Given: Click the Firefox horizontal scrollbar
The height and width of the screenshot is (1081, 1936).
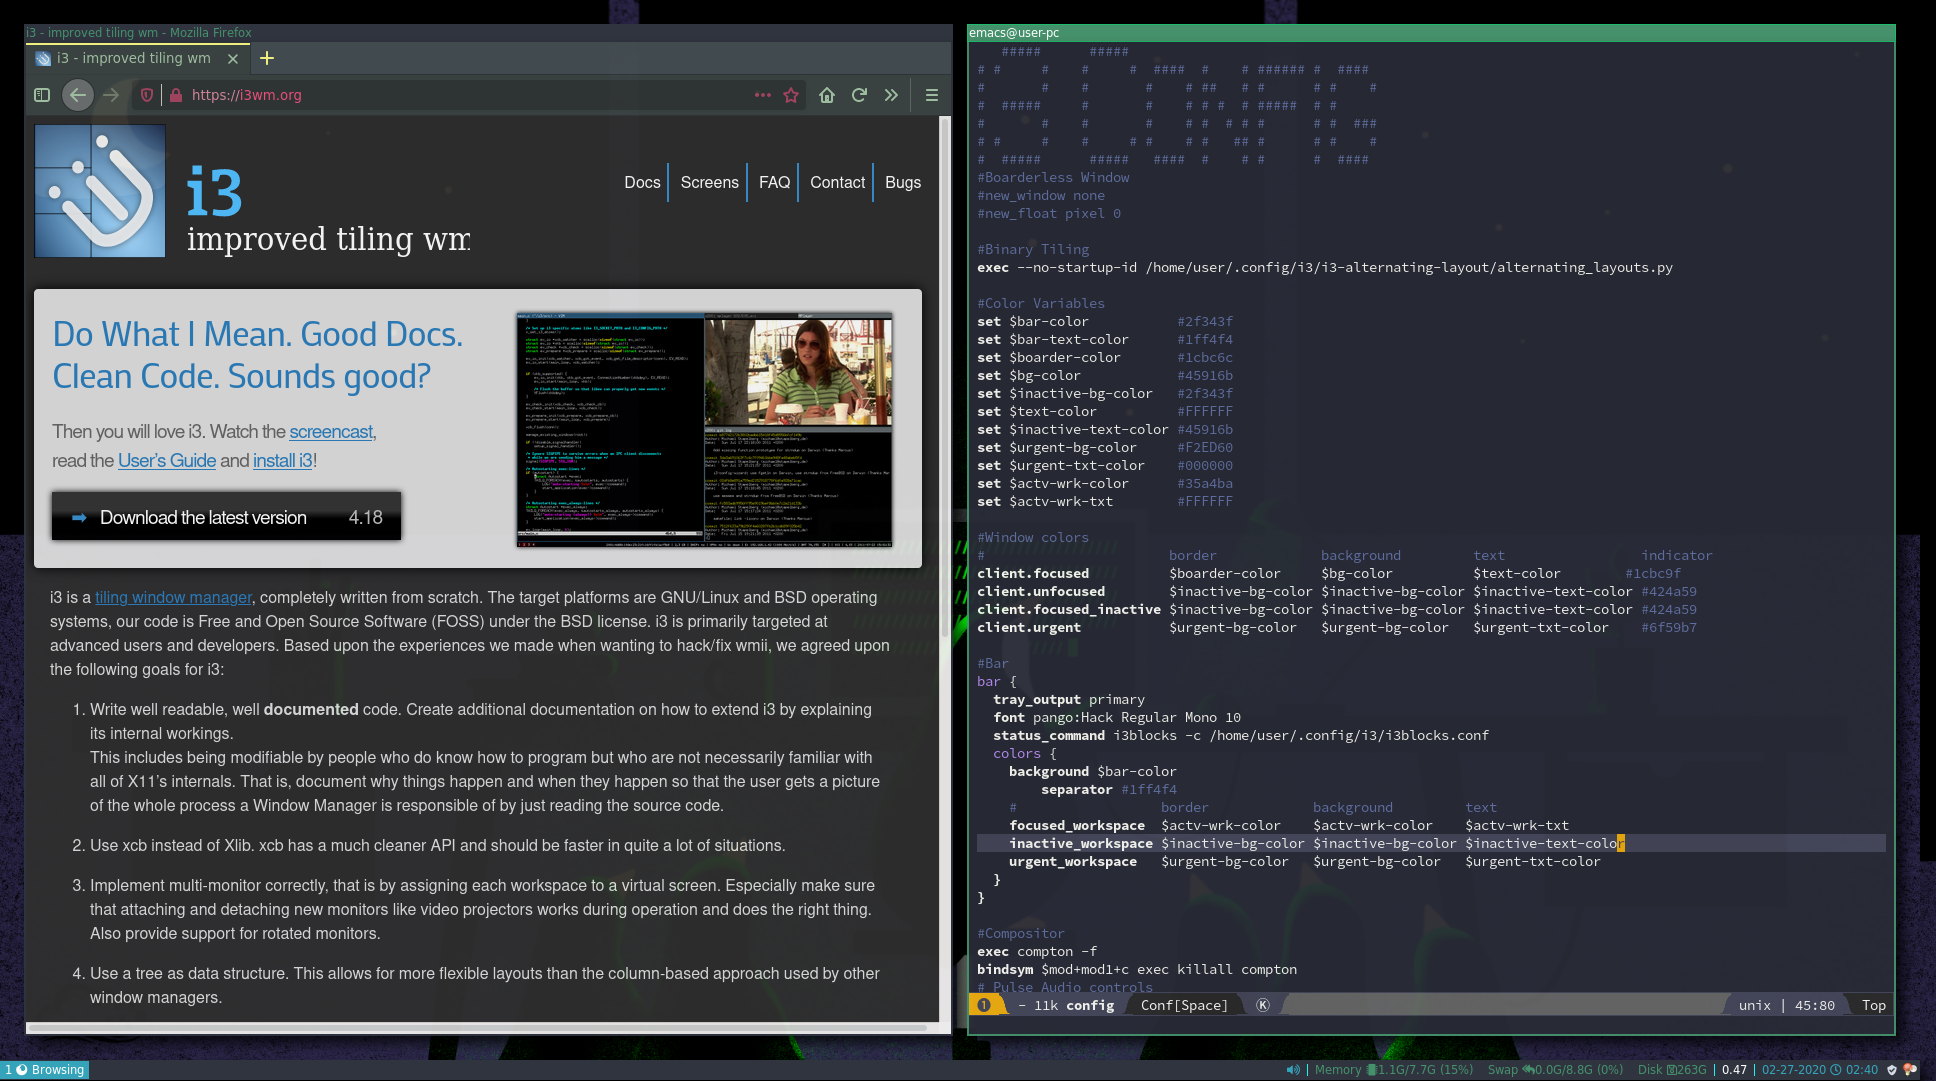Looking at the screenshot, I should 478,1028.
